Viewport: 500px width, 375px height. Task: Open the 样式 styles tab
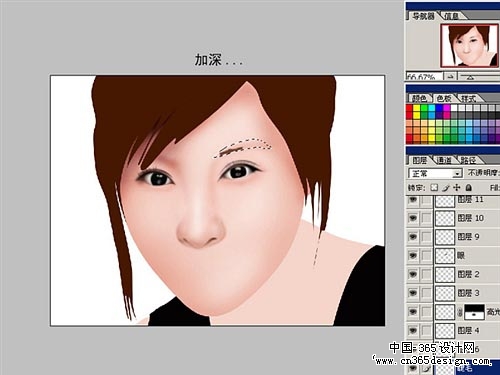click(468, 98)
